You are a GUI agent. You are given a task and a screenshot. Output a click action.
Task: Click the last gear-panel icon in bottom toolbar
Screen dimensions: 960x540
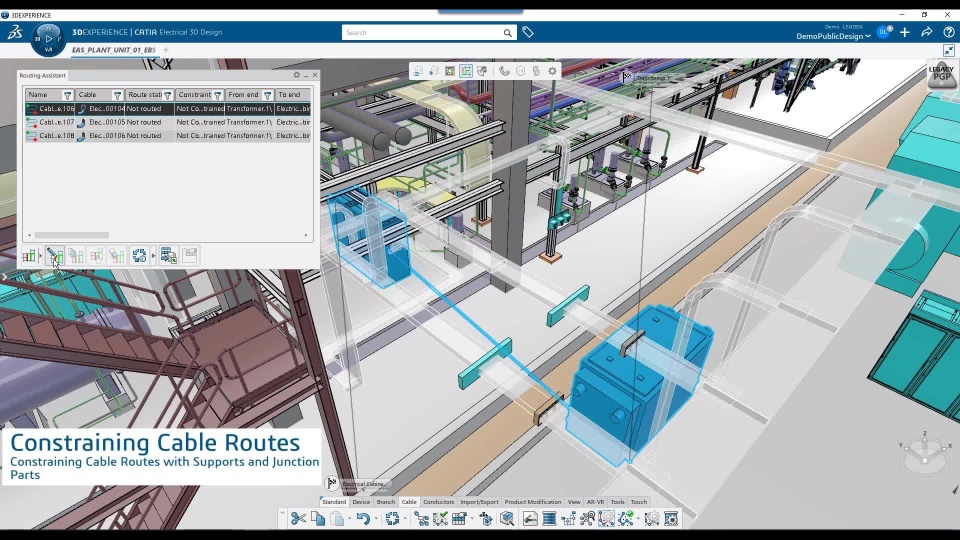click(x=671, y=519)
